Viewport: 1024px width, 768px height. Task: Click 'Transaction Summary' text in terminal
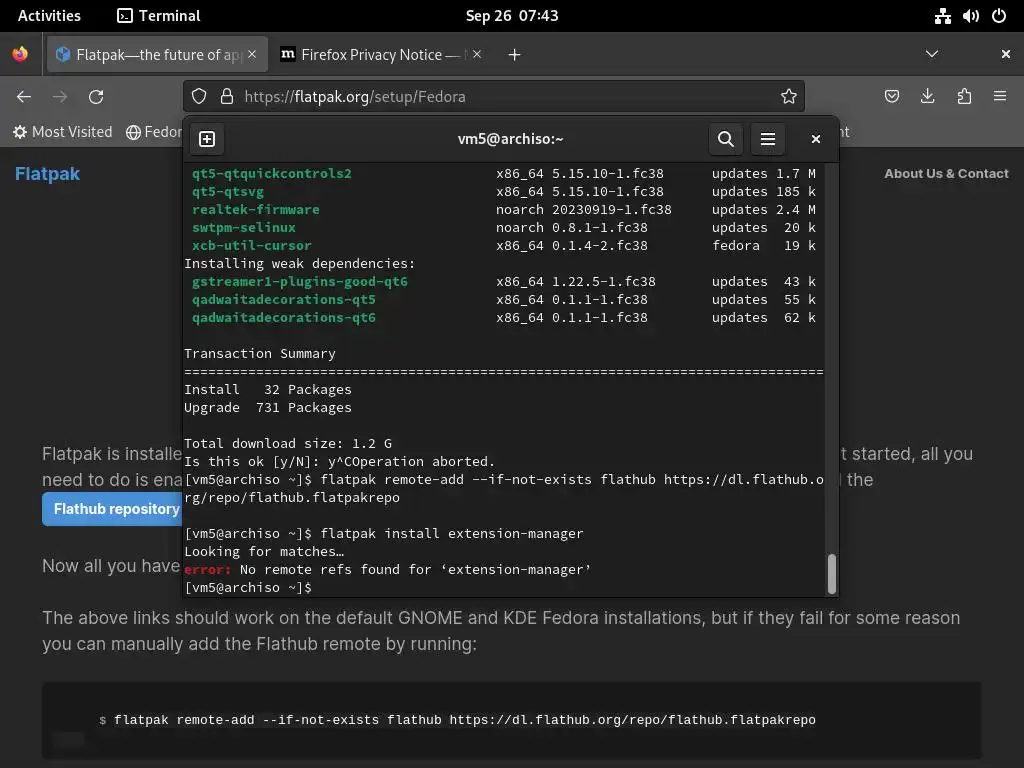259,353
